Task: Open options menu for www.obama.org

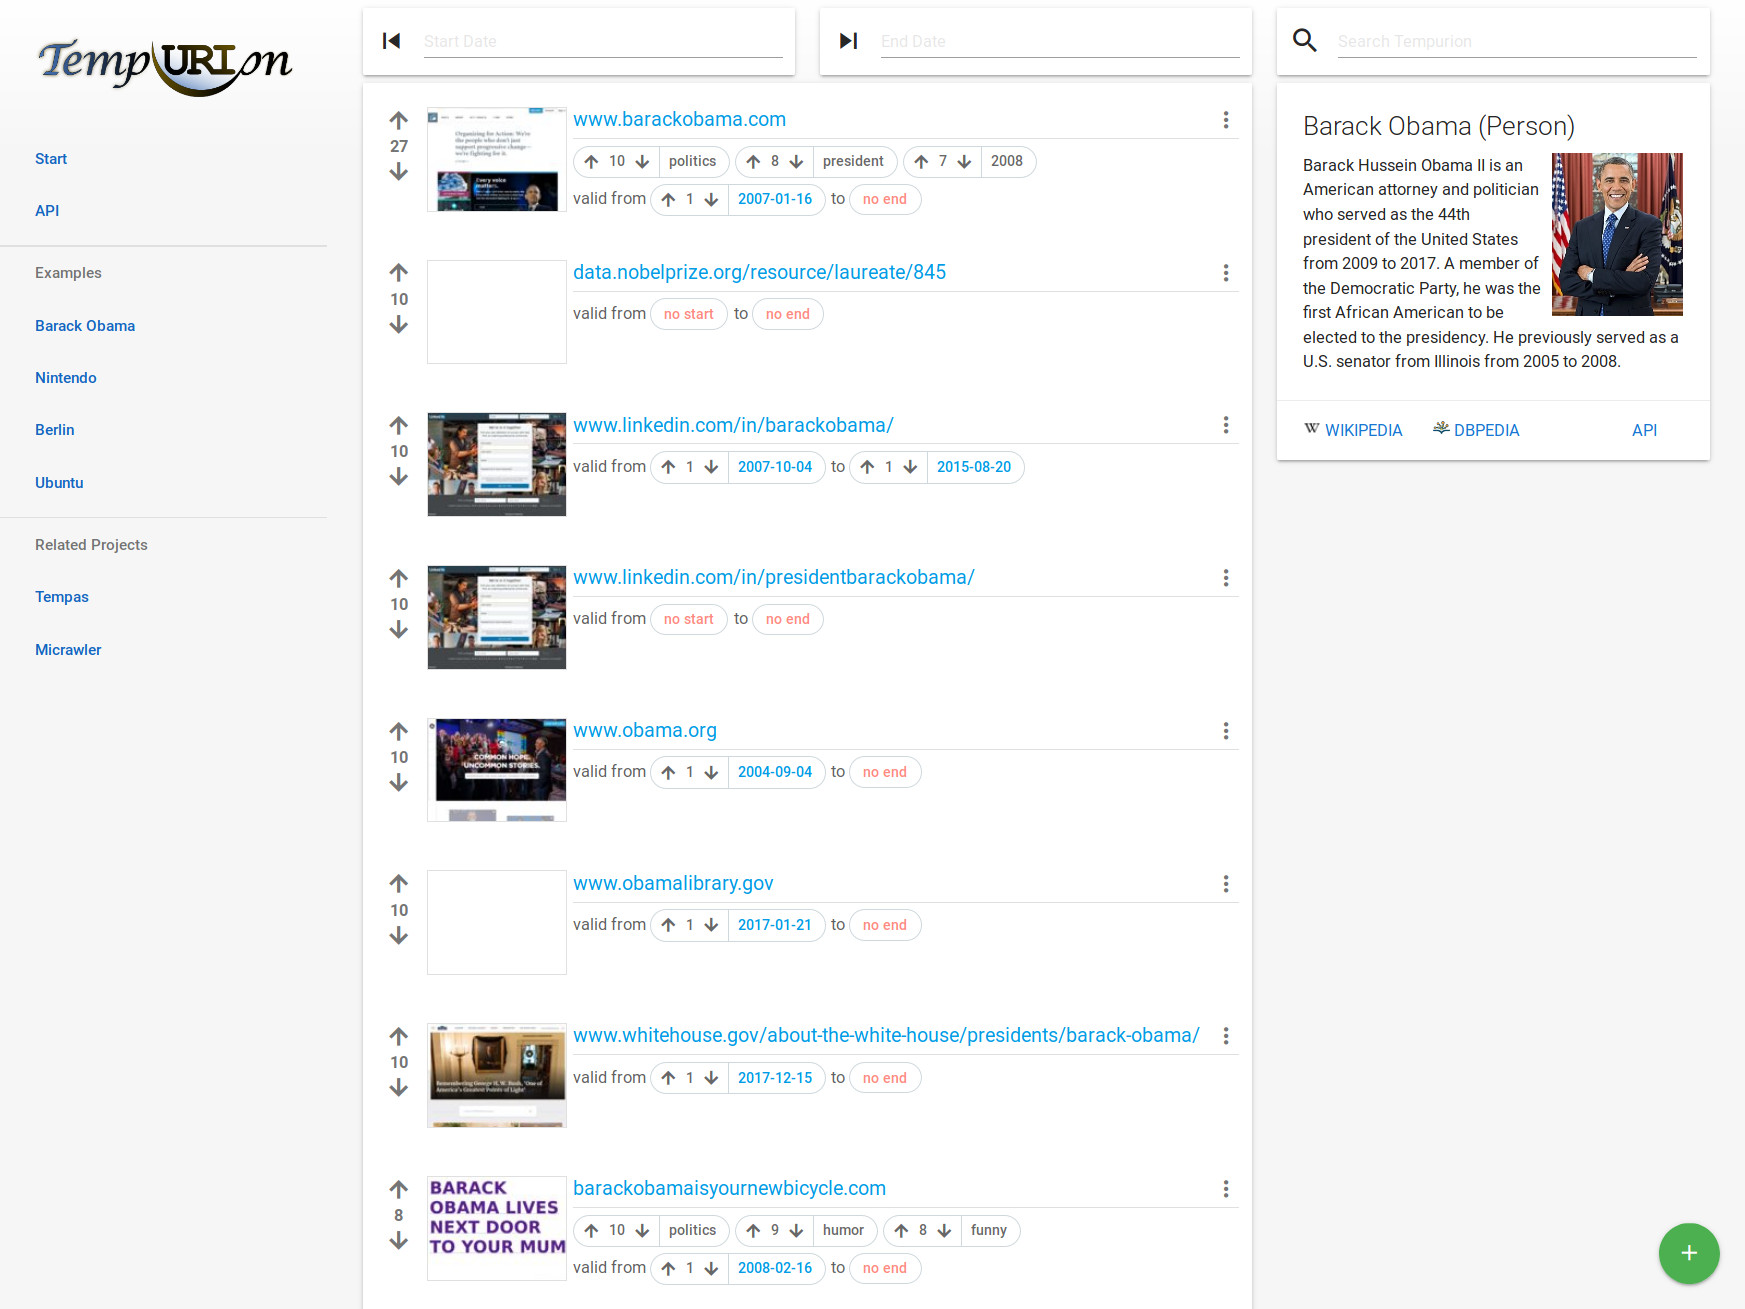Action: [x=1226, y=731]
